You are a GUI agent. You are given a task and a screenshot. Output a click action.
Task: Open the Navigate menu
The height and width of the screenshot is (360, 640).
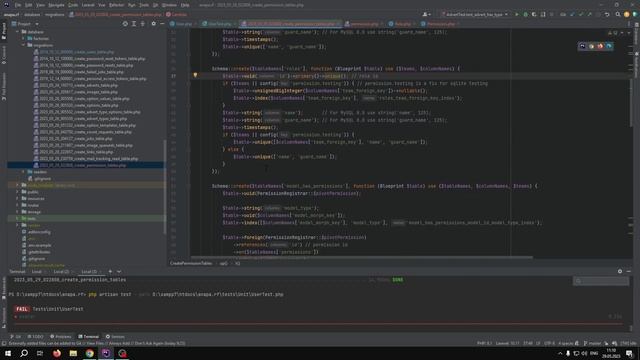(x=56, y=5)
